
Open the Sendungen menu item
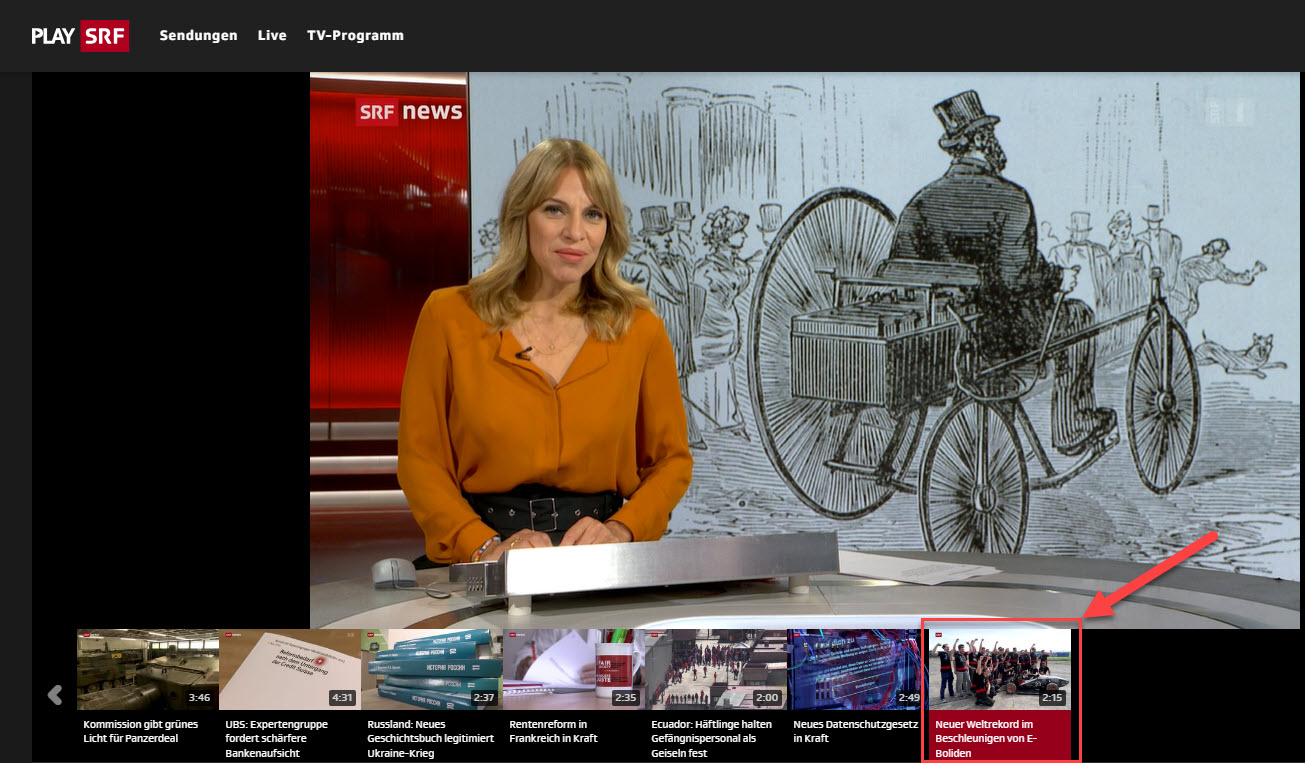(x=198, y=35)
